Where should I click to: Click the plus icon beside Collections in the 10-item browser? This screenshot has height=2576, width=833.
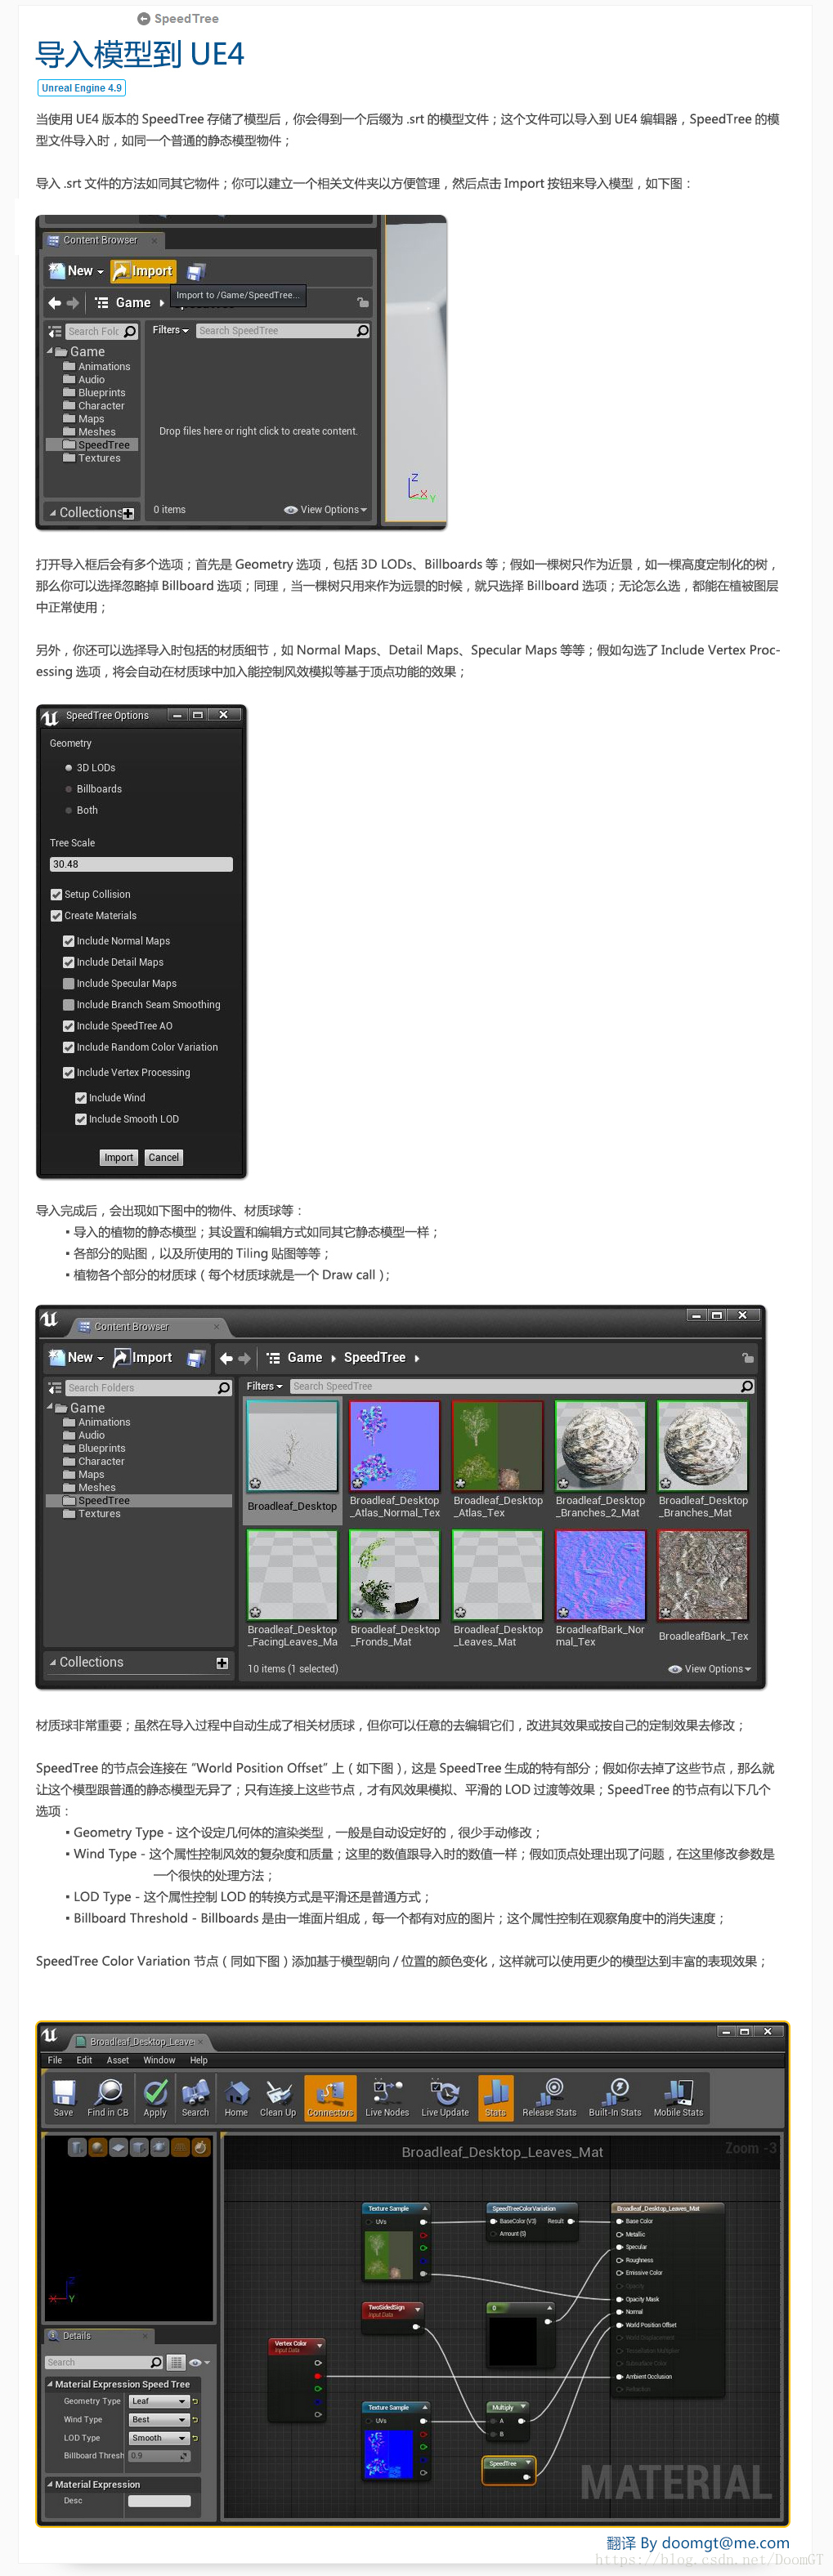[x=222, y=1663]
